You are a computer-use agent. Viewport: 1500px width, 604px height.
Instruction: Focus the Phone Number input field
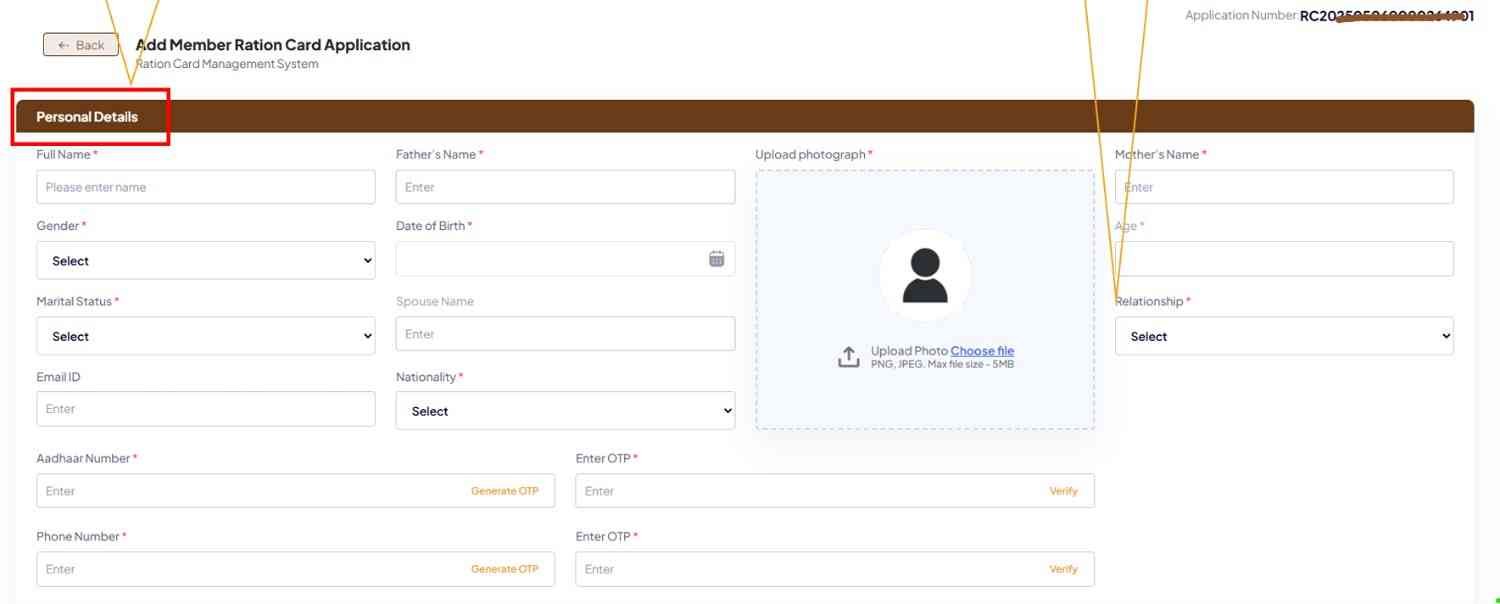coord(296,569)
